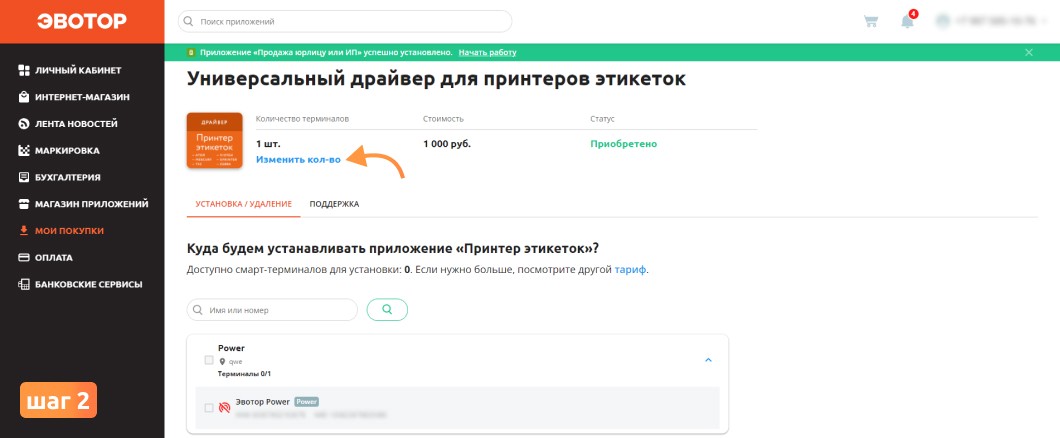Open Интернет-магазин menu item
Image resolution: width=1060 pixels, height=438 pixels.
[x=82, y=97]
